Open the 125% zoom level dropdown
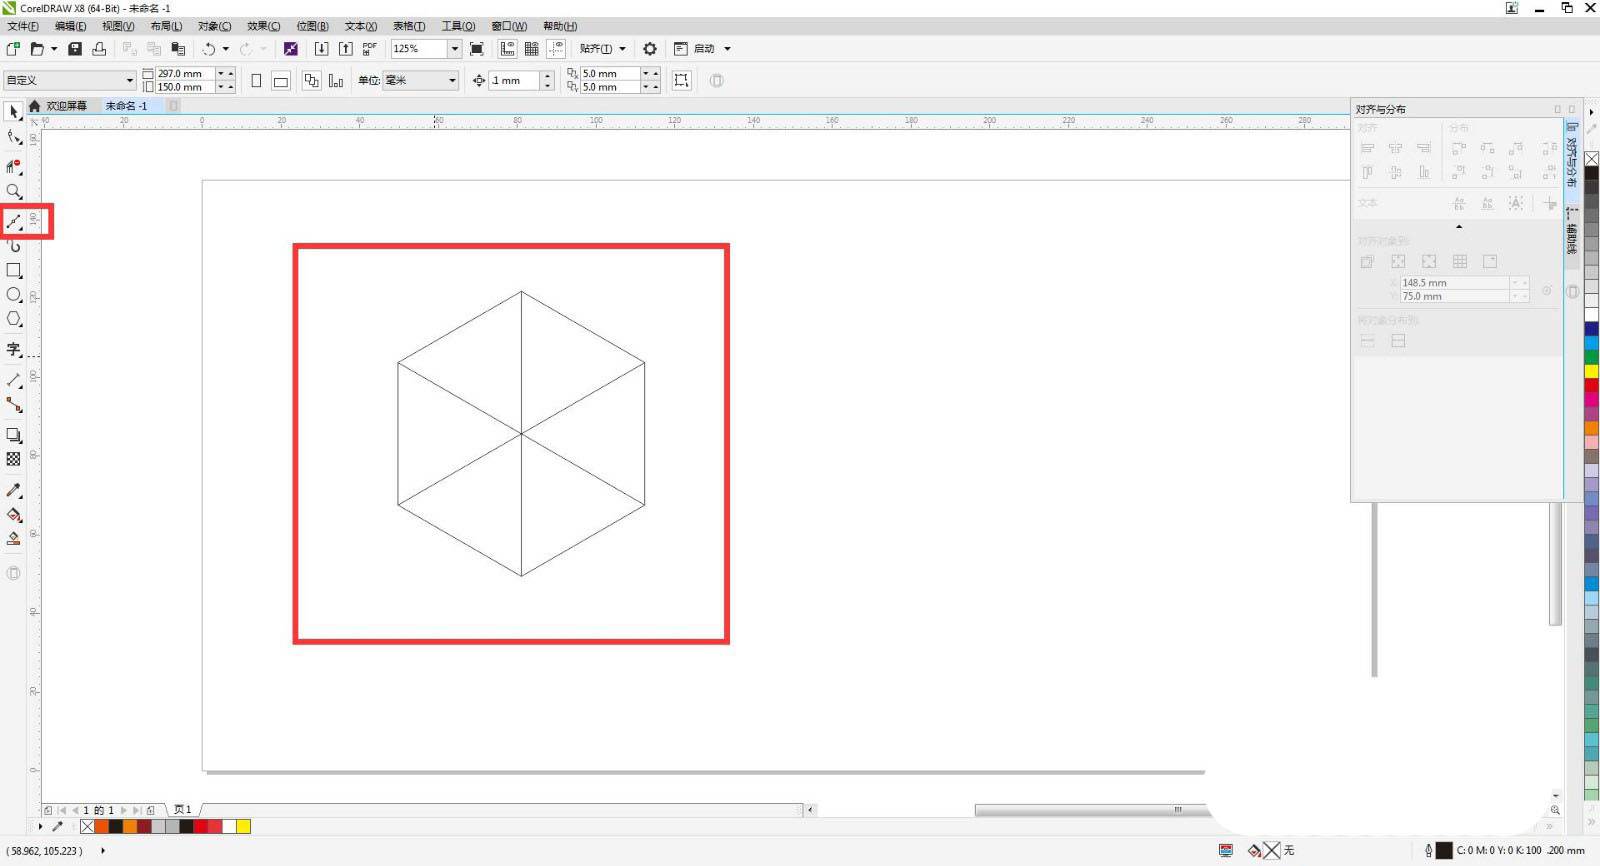This screenshot has width=1600, height=866. tap(454, 49)
